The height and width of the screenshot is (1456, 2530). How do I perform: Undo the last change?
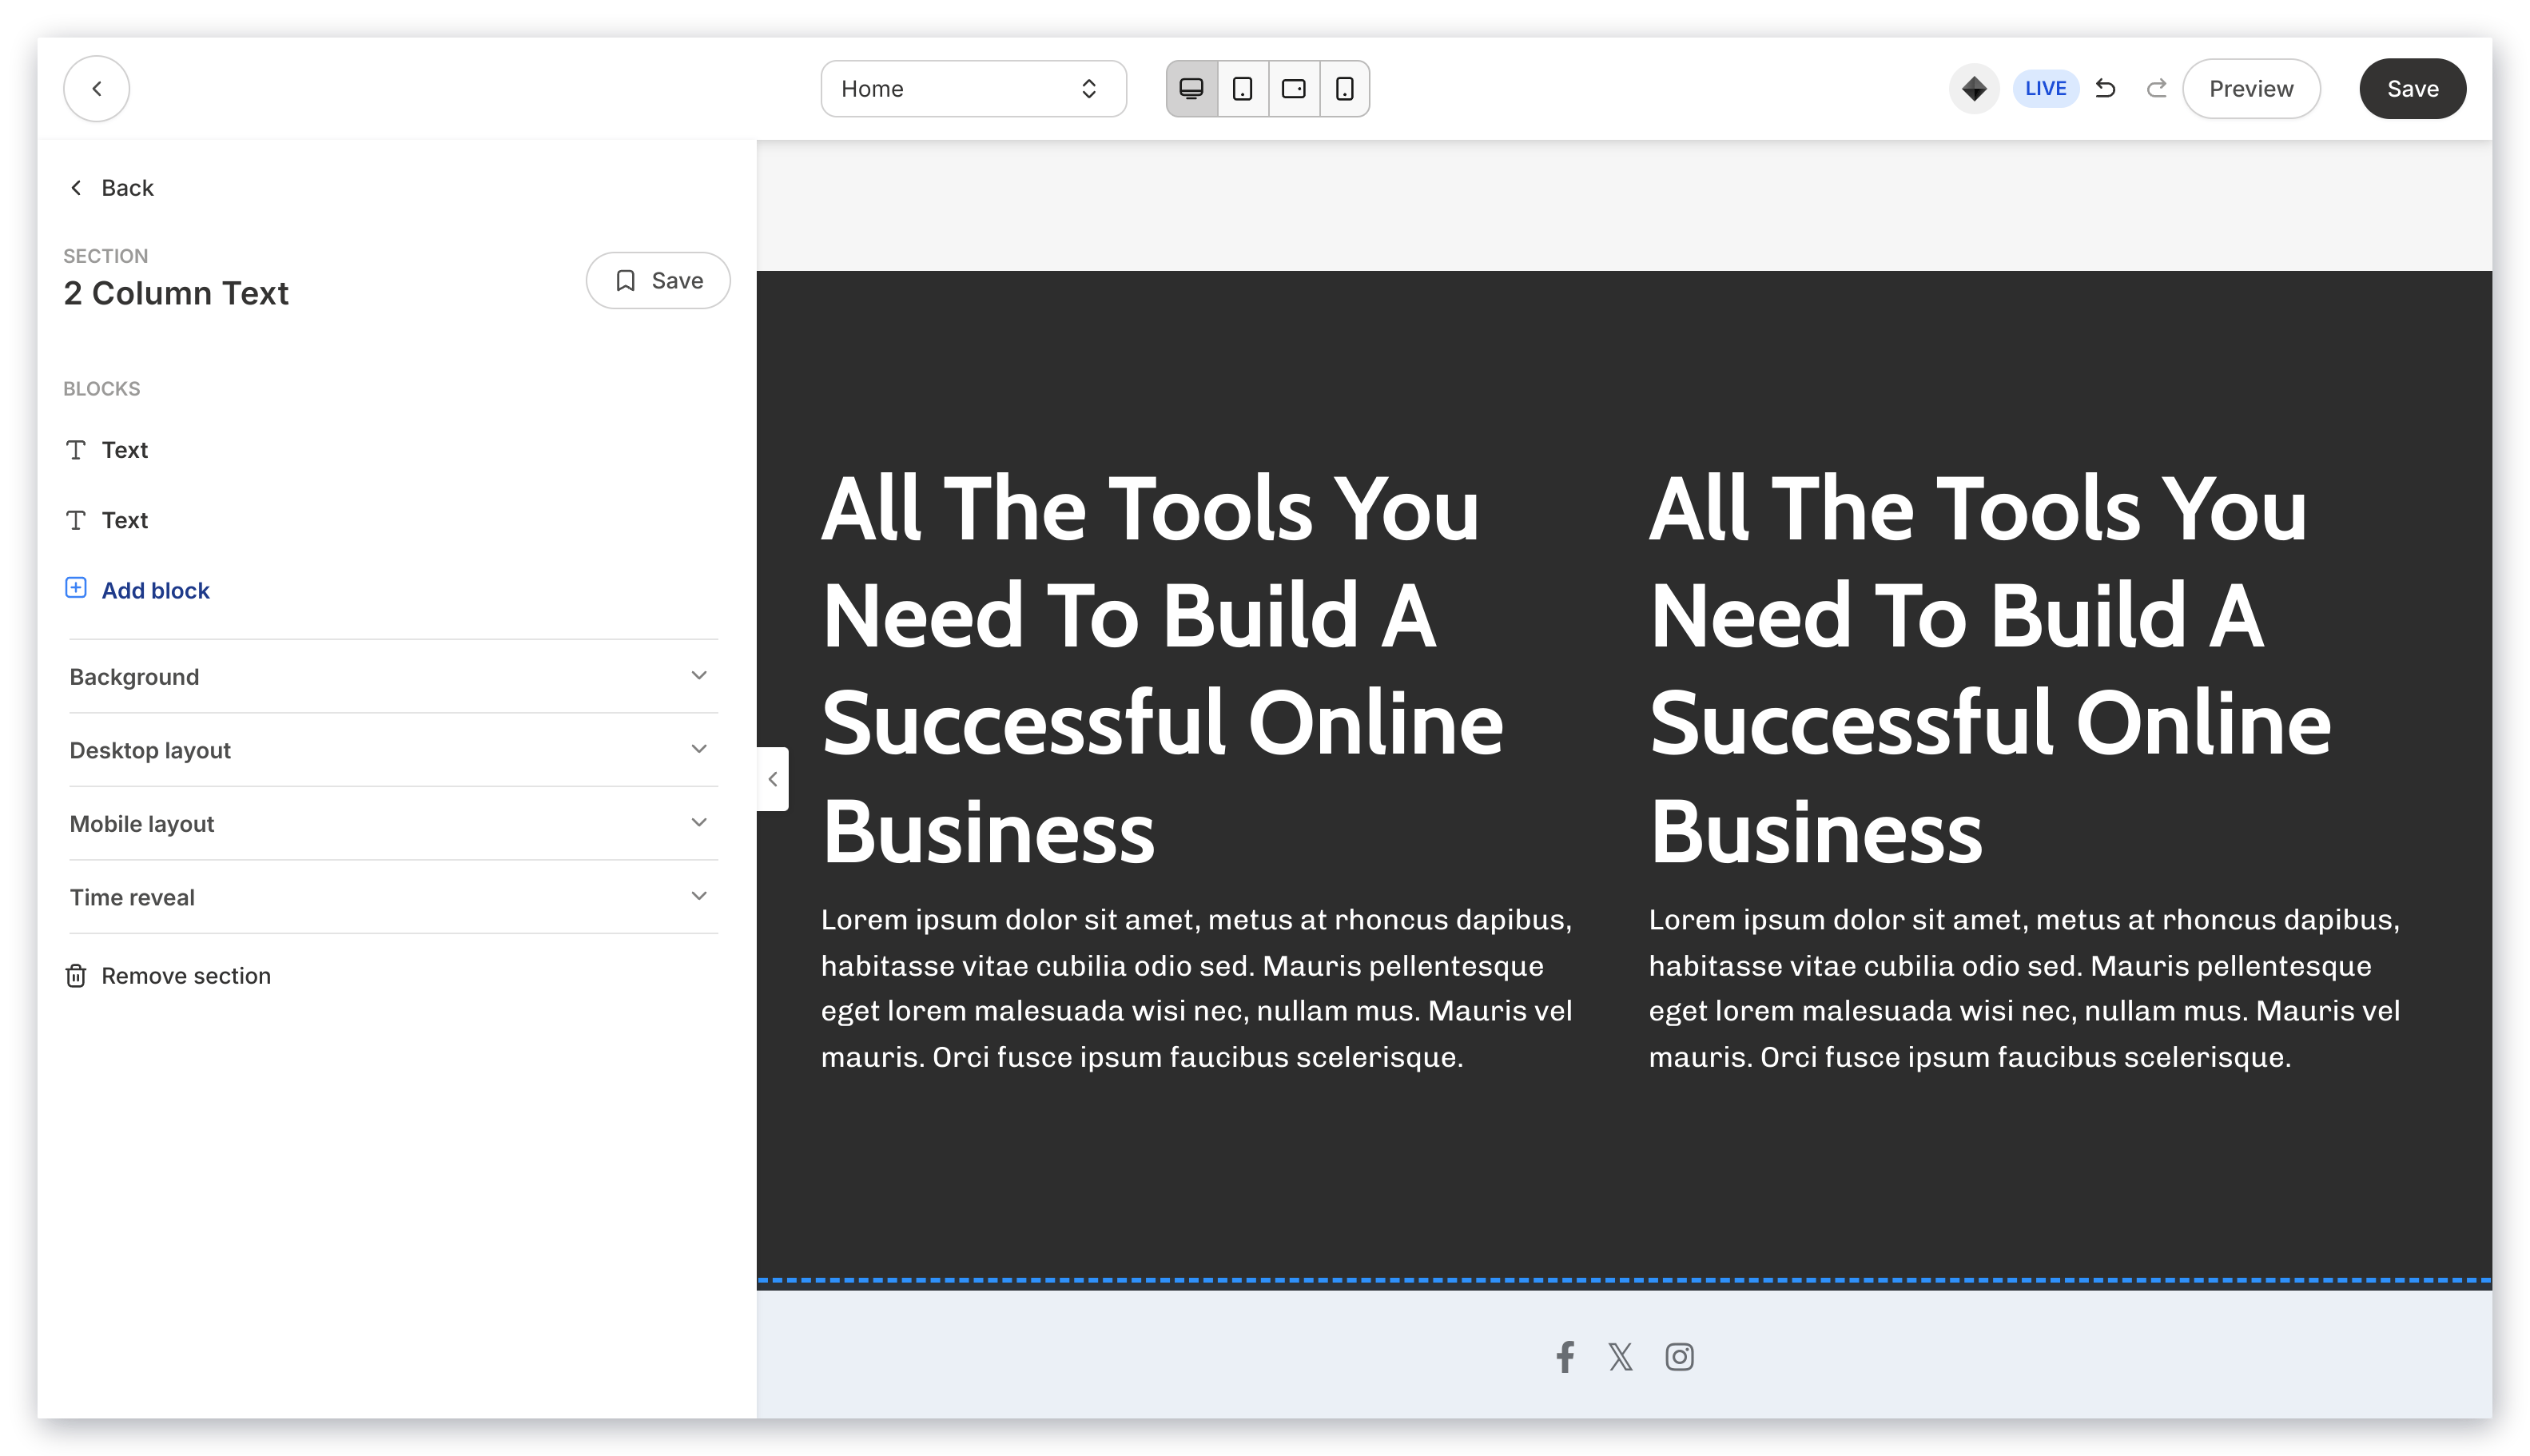pos(2104,89)
